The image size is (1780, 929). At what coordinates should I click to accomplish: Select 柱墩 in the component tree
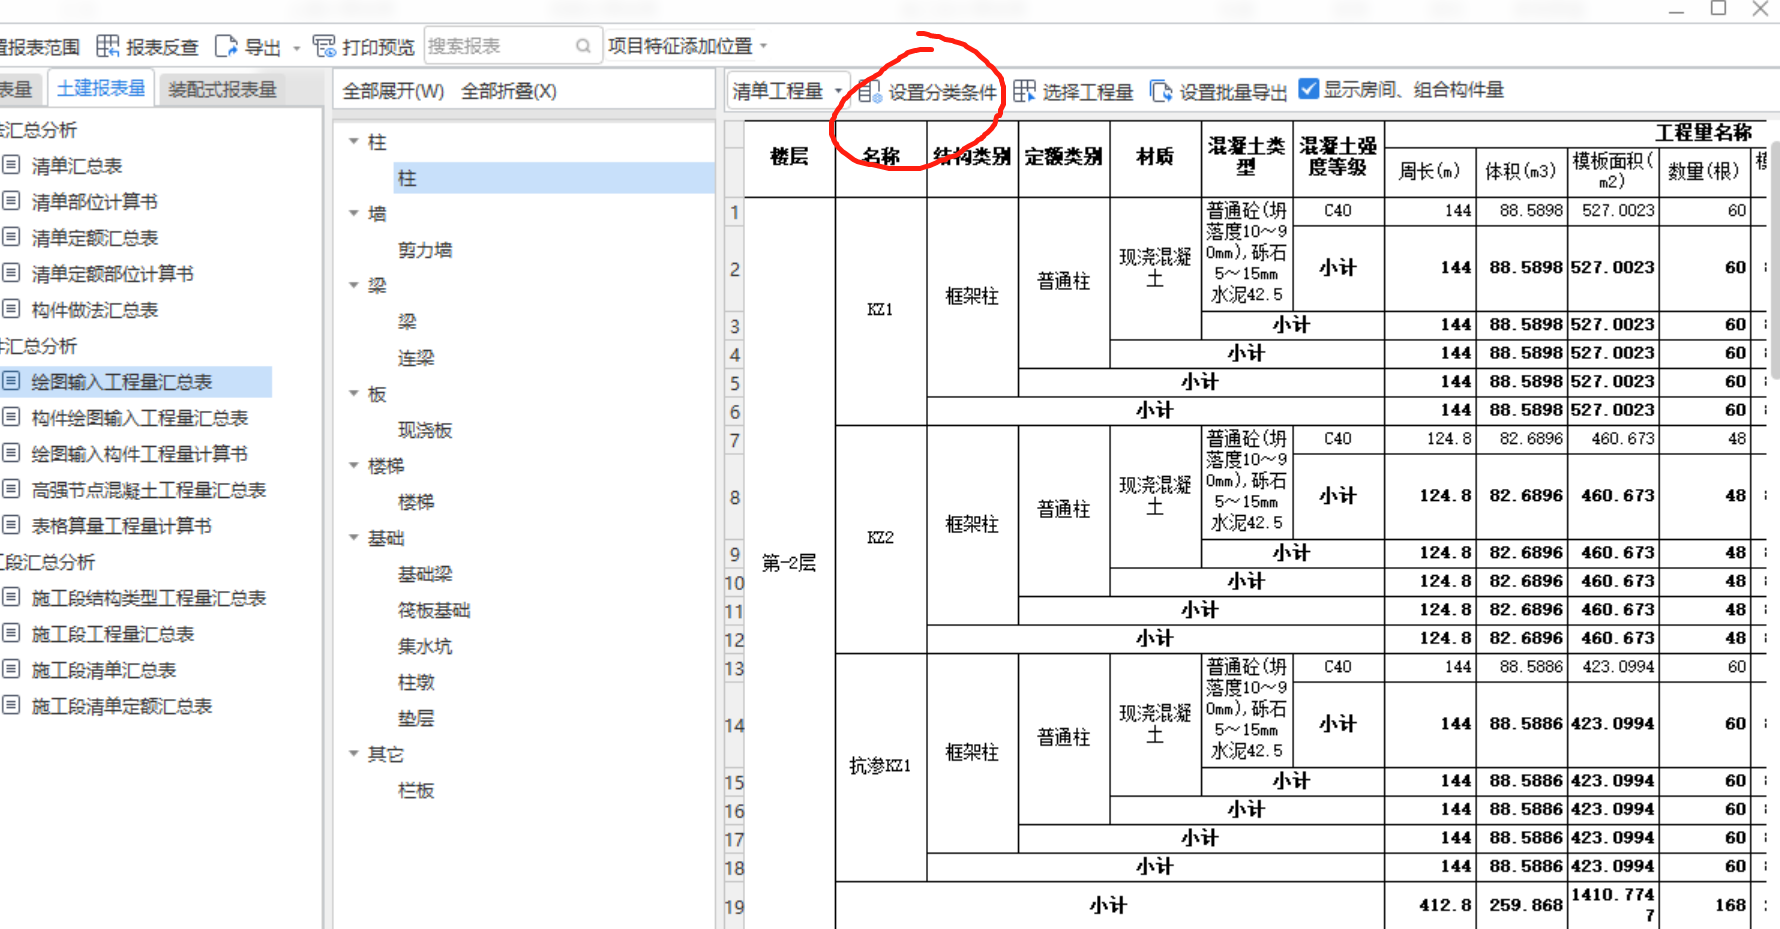click(416, 682)
